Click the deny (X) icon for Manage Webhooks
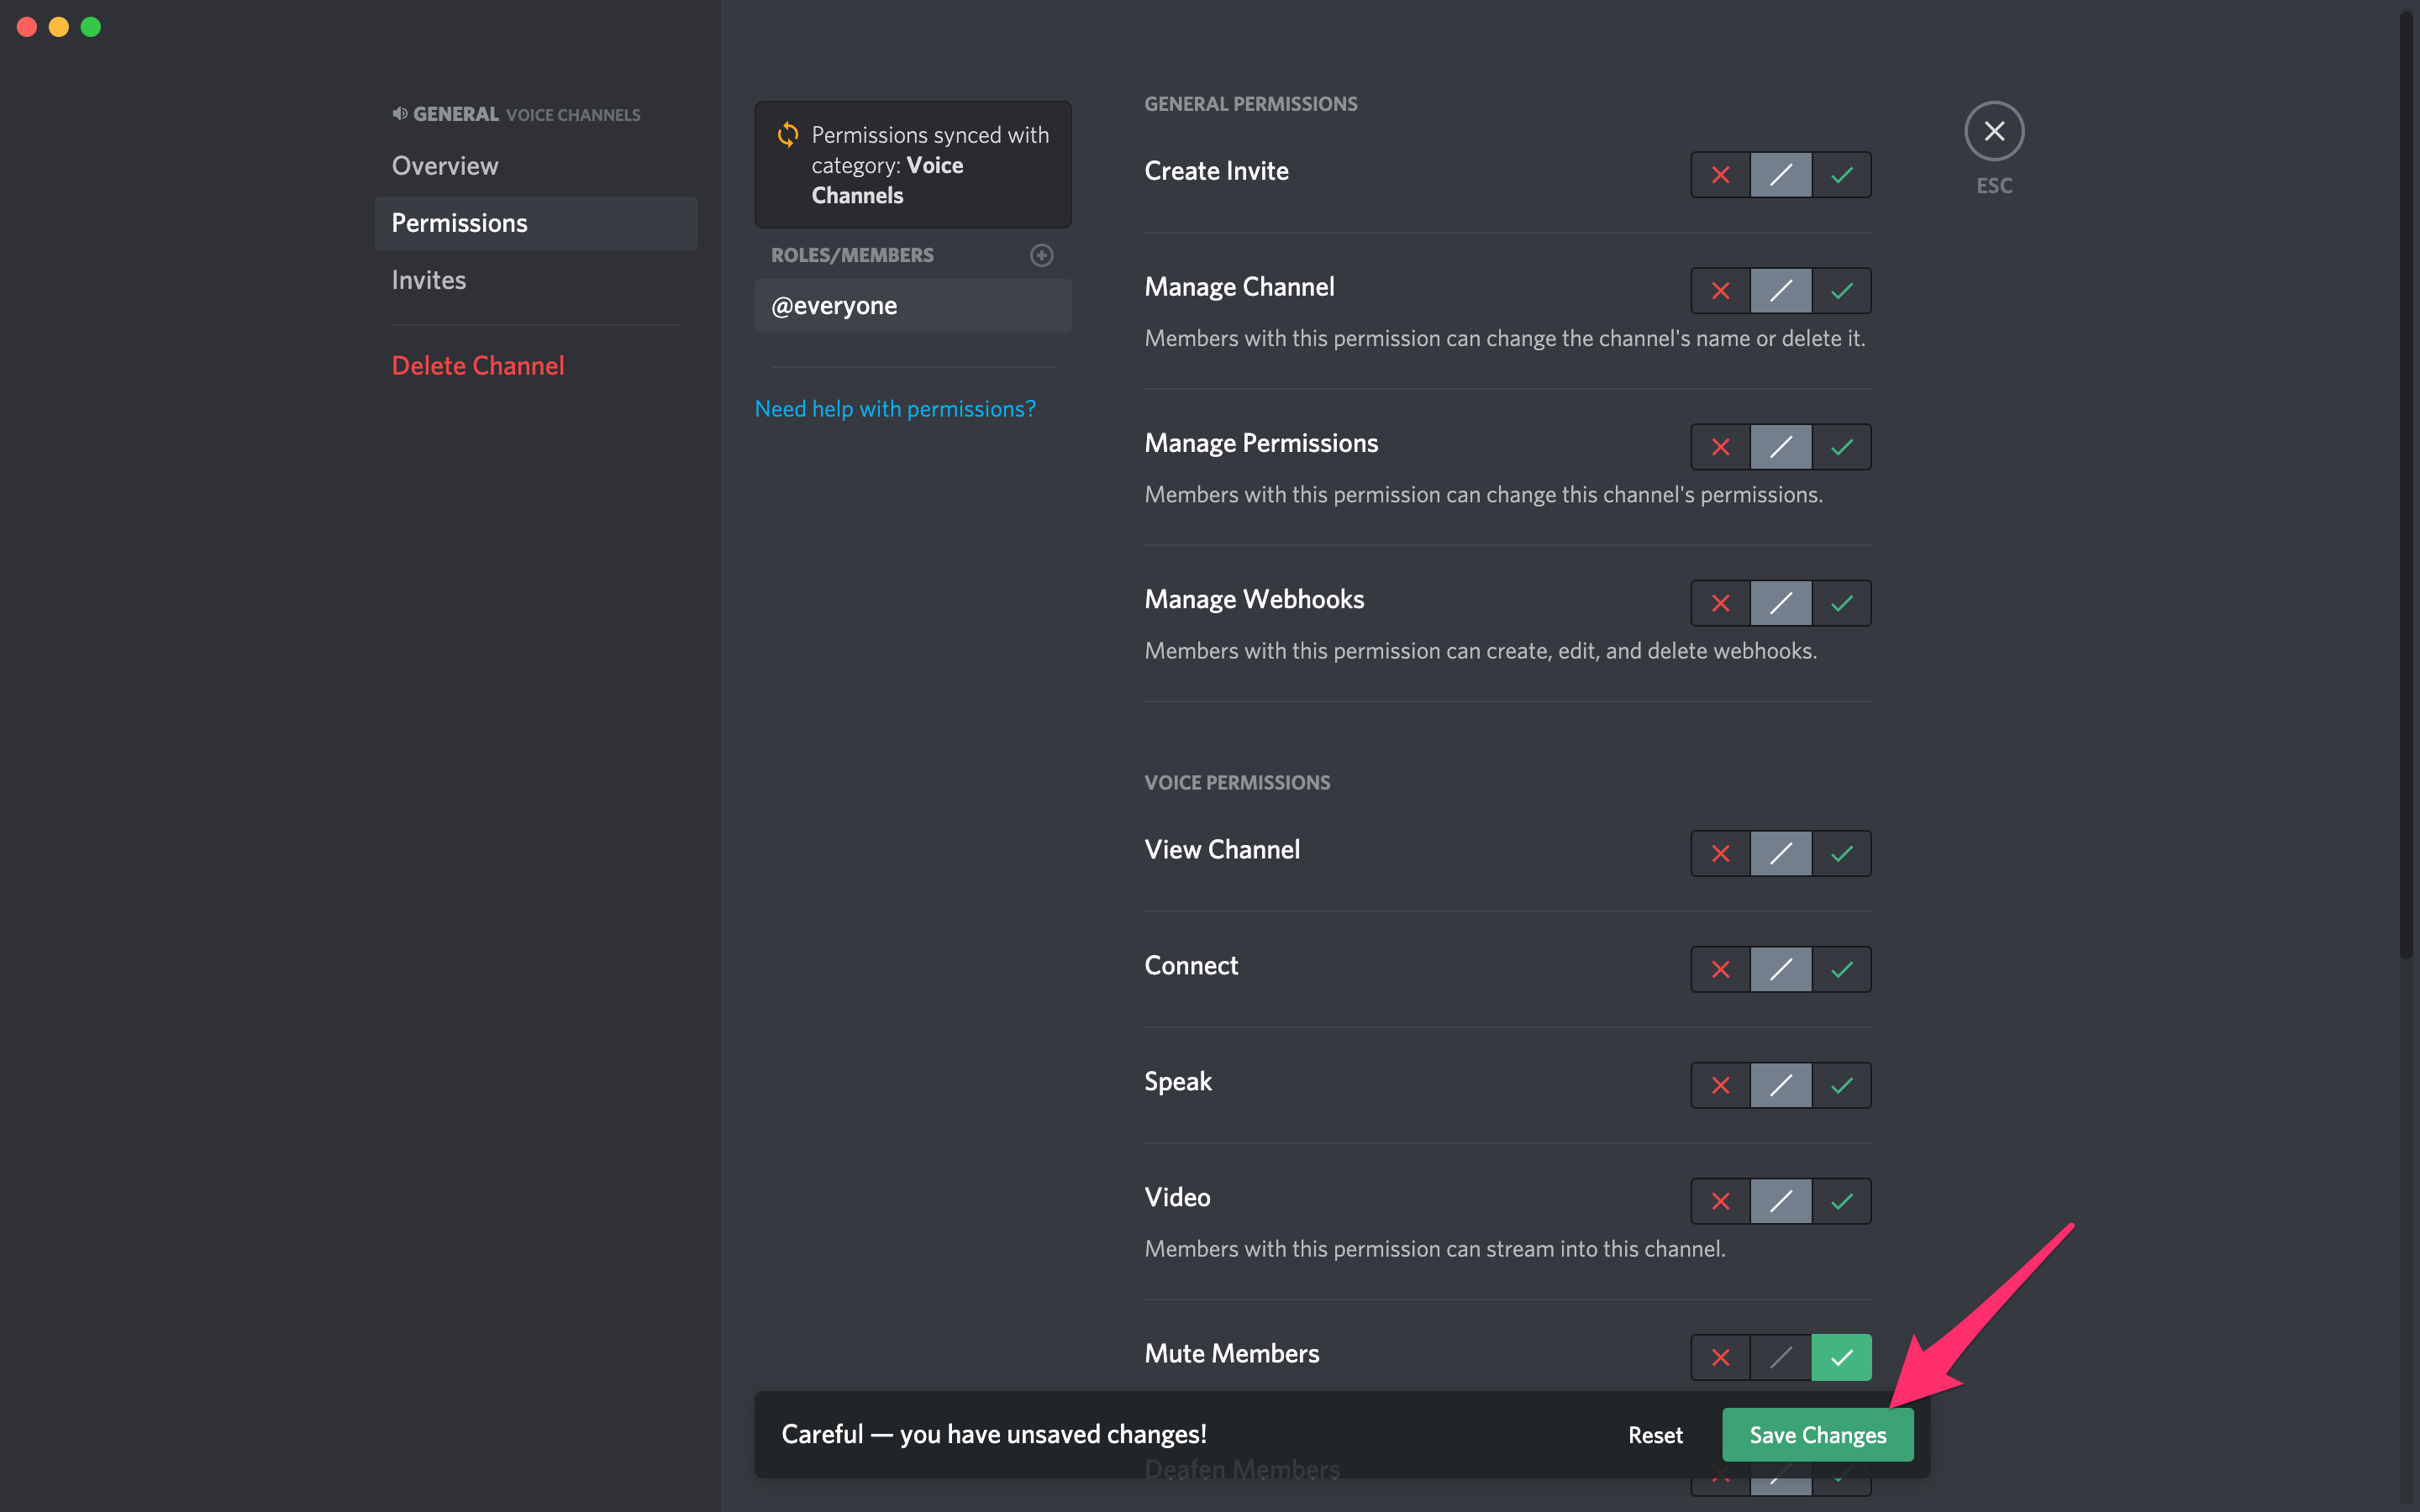 tap(1719, 603)
